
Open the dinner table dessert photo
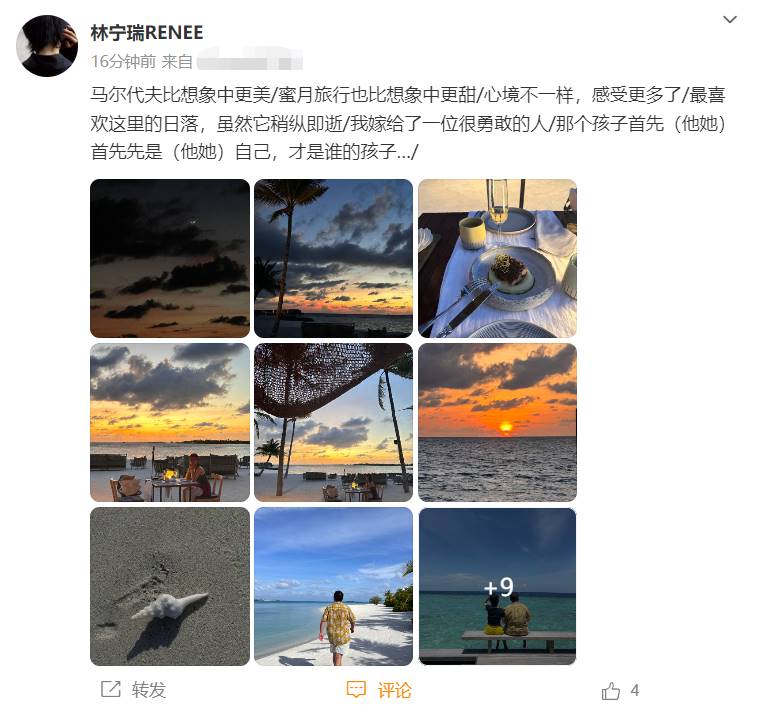[x=497, y=258]
